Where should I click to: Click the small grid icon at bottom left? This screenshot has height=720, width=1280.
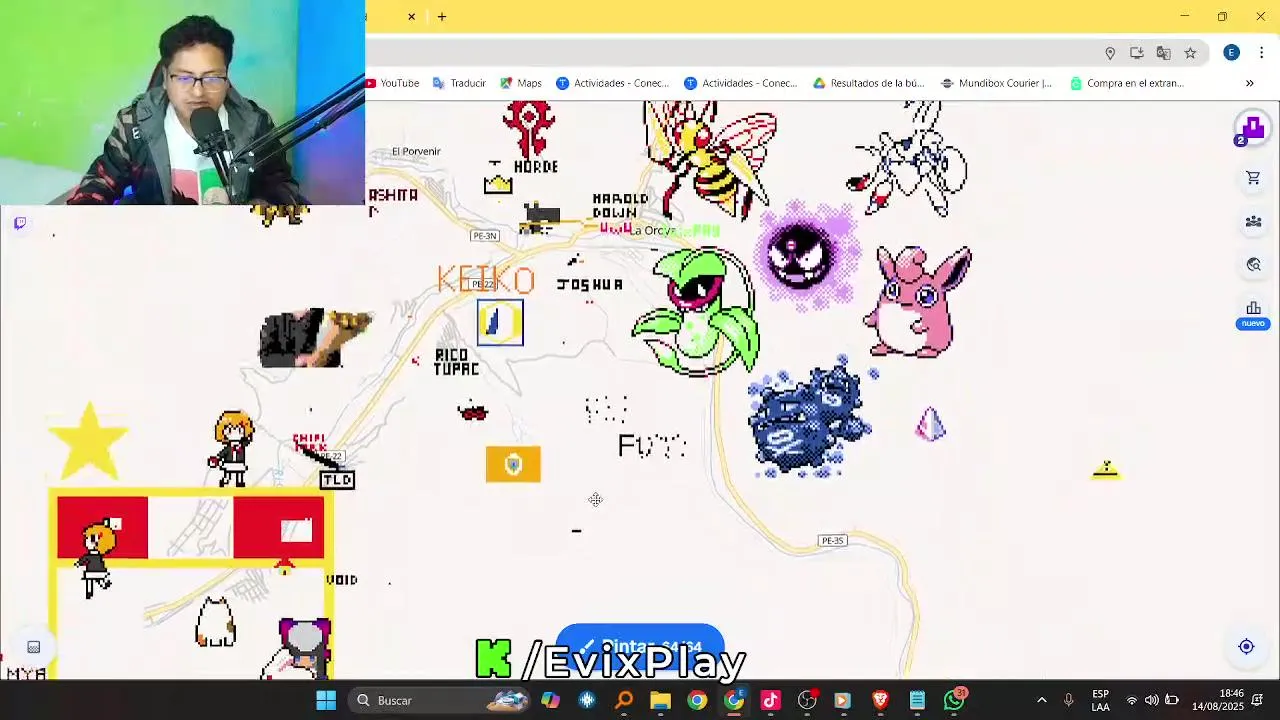33,647
